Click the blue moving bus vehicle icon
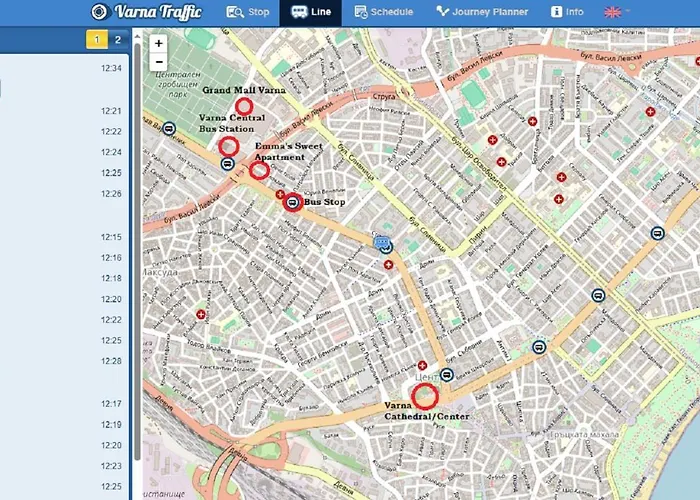 [x=381, y=243]
